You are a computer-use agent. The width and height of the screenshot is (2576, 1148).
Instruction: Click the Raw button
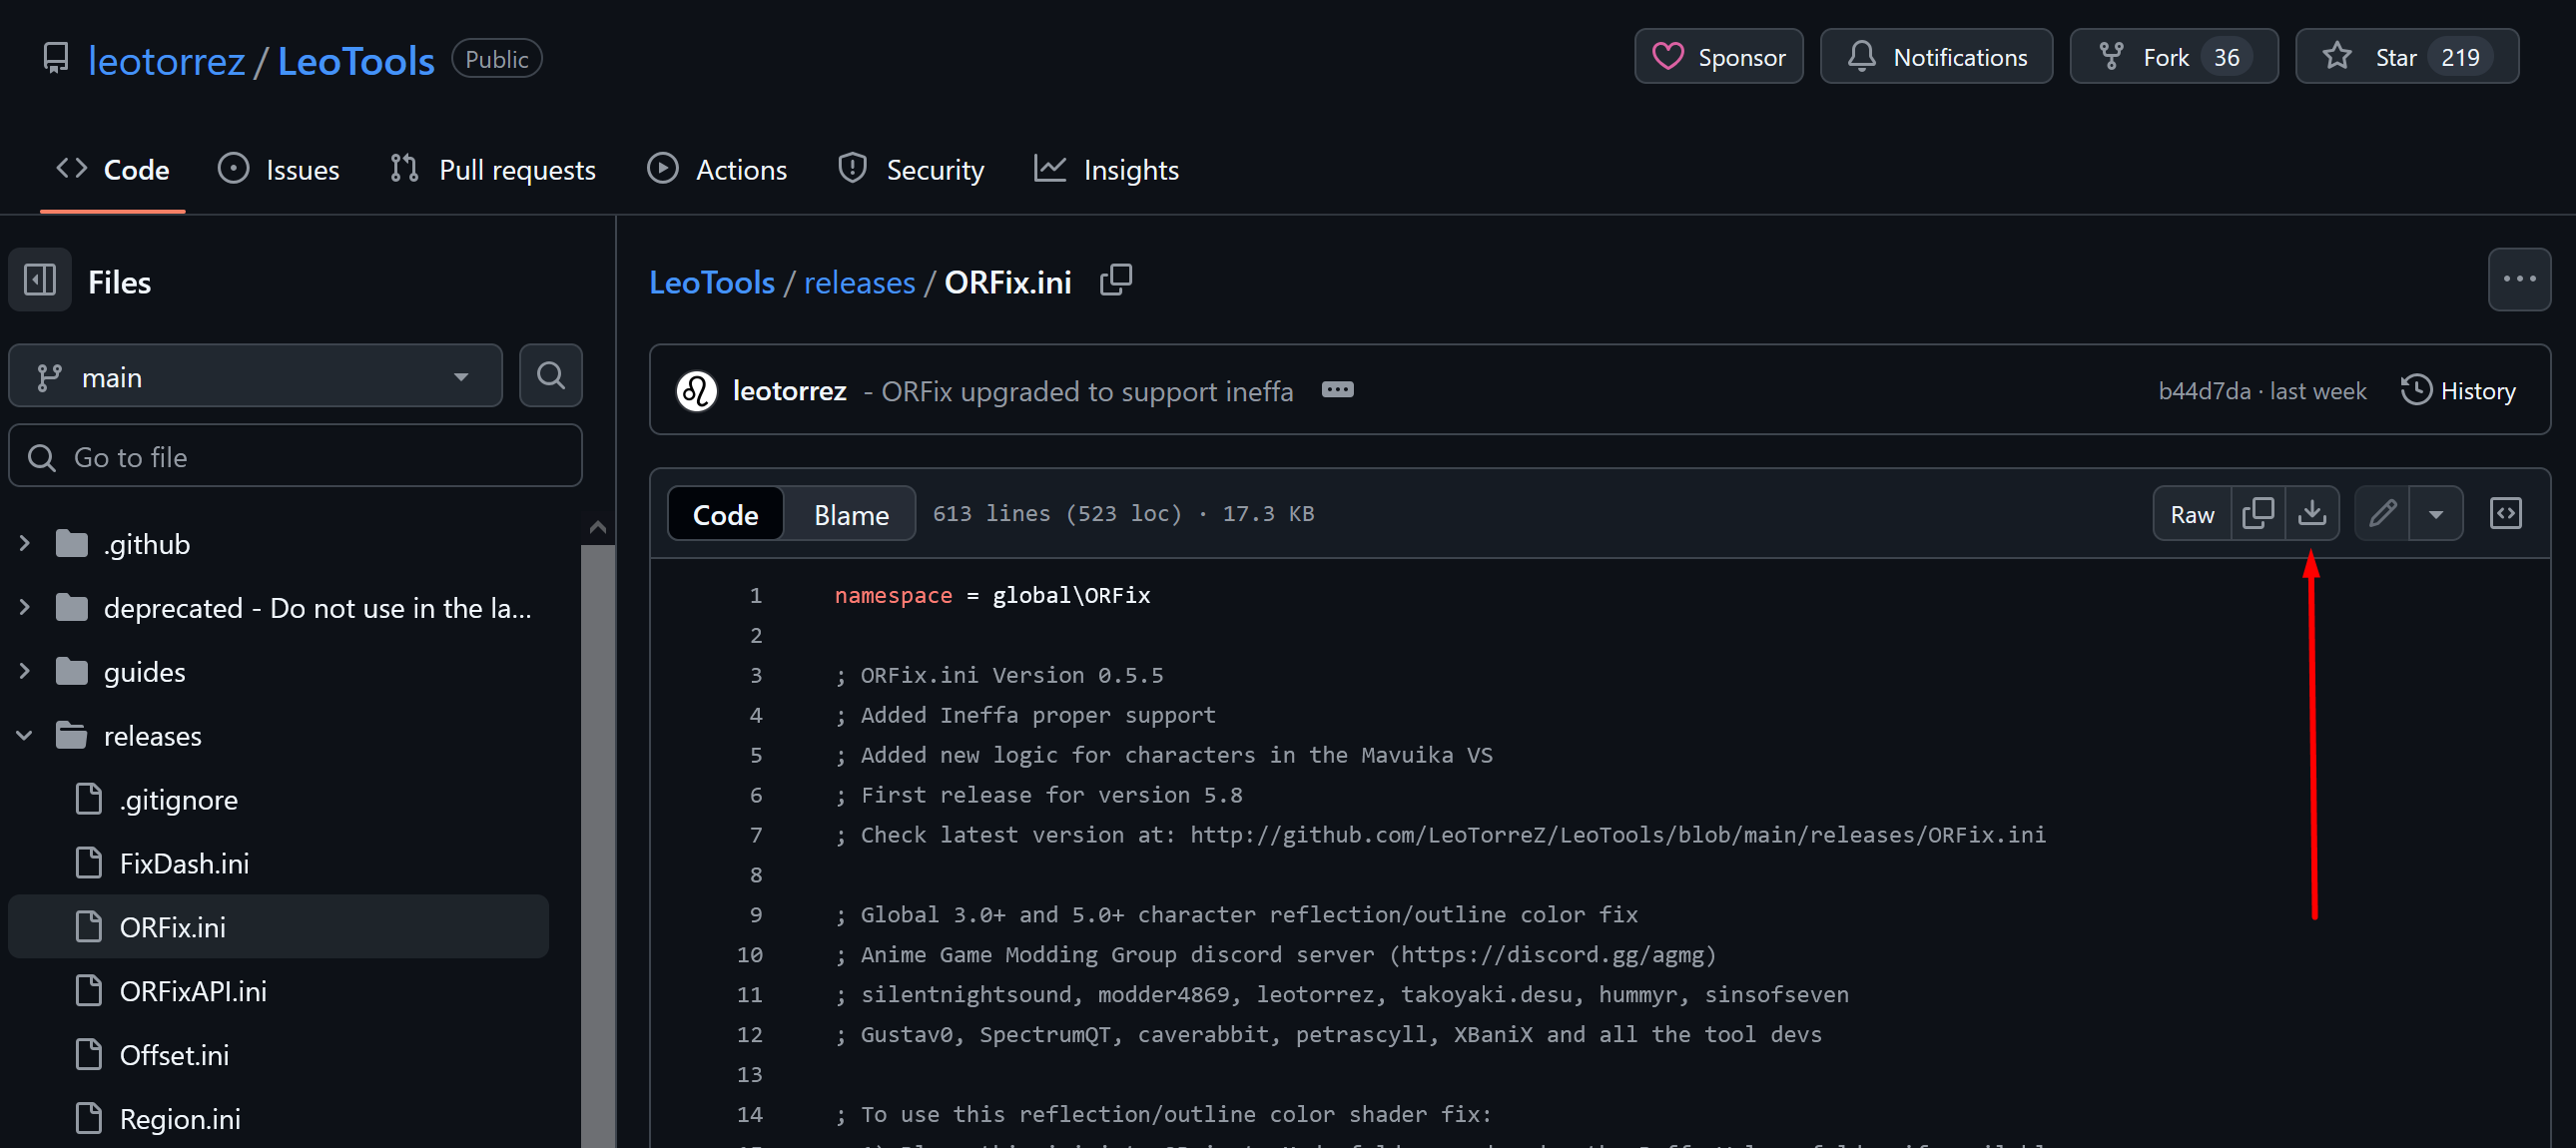click(2191, 514)
